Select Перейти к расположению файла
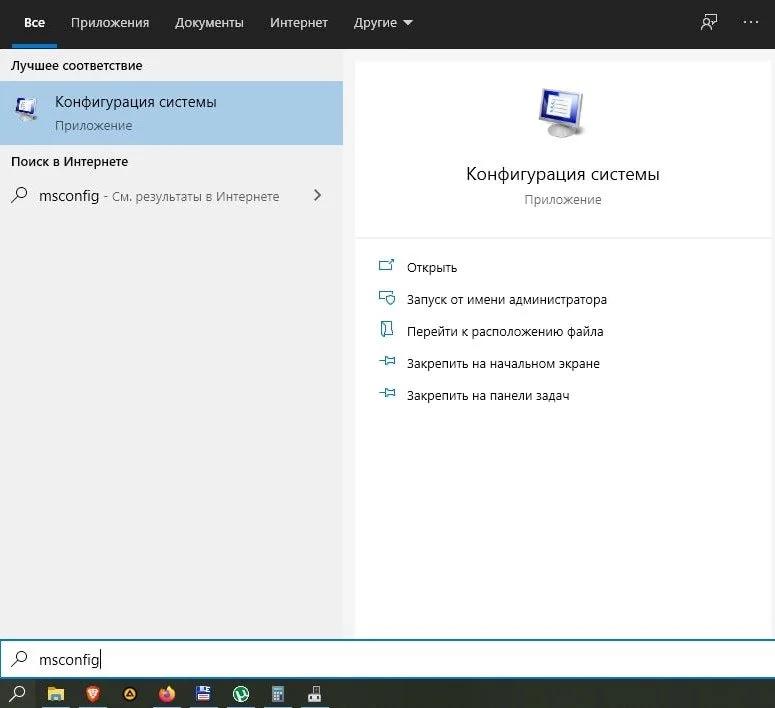Screen dimensions: 775x708 coord(505,332)
